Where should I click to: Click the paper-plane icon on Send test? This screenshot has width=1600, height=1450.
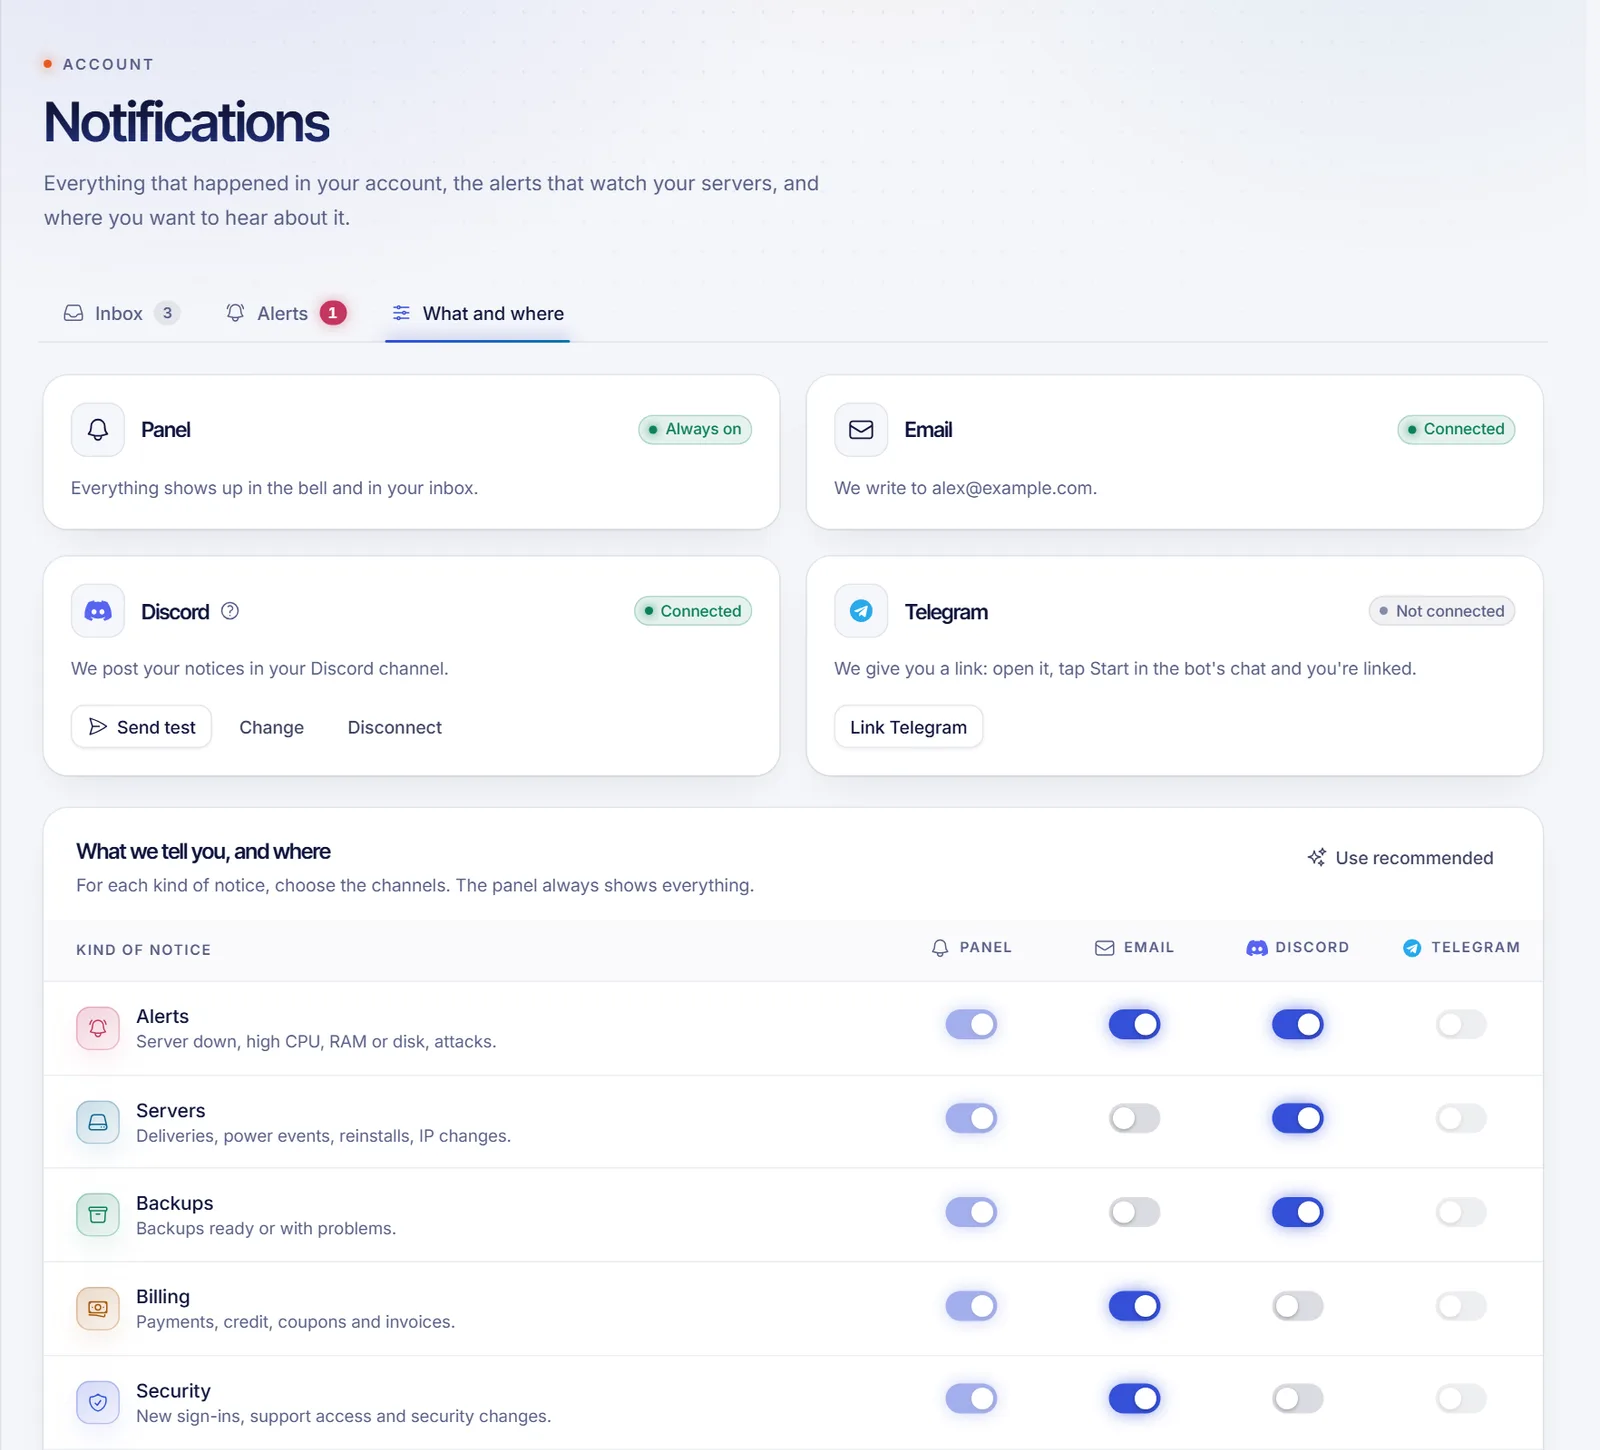coord(98,727)
